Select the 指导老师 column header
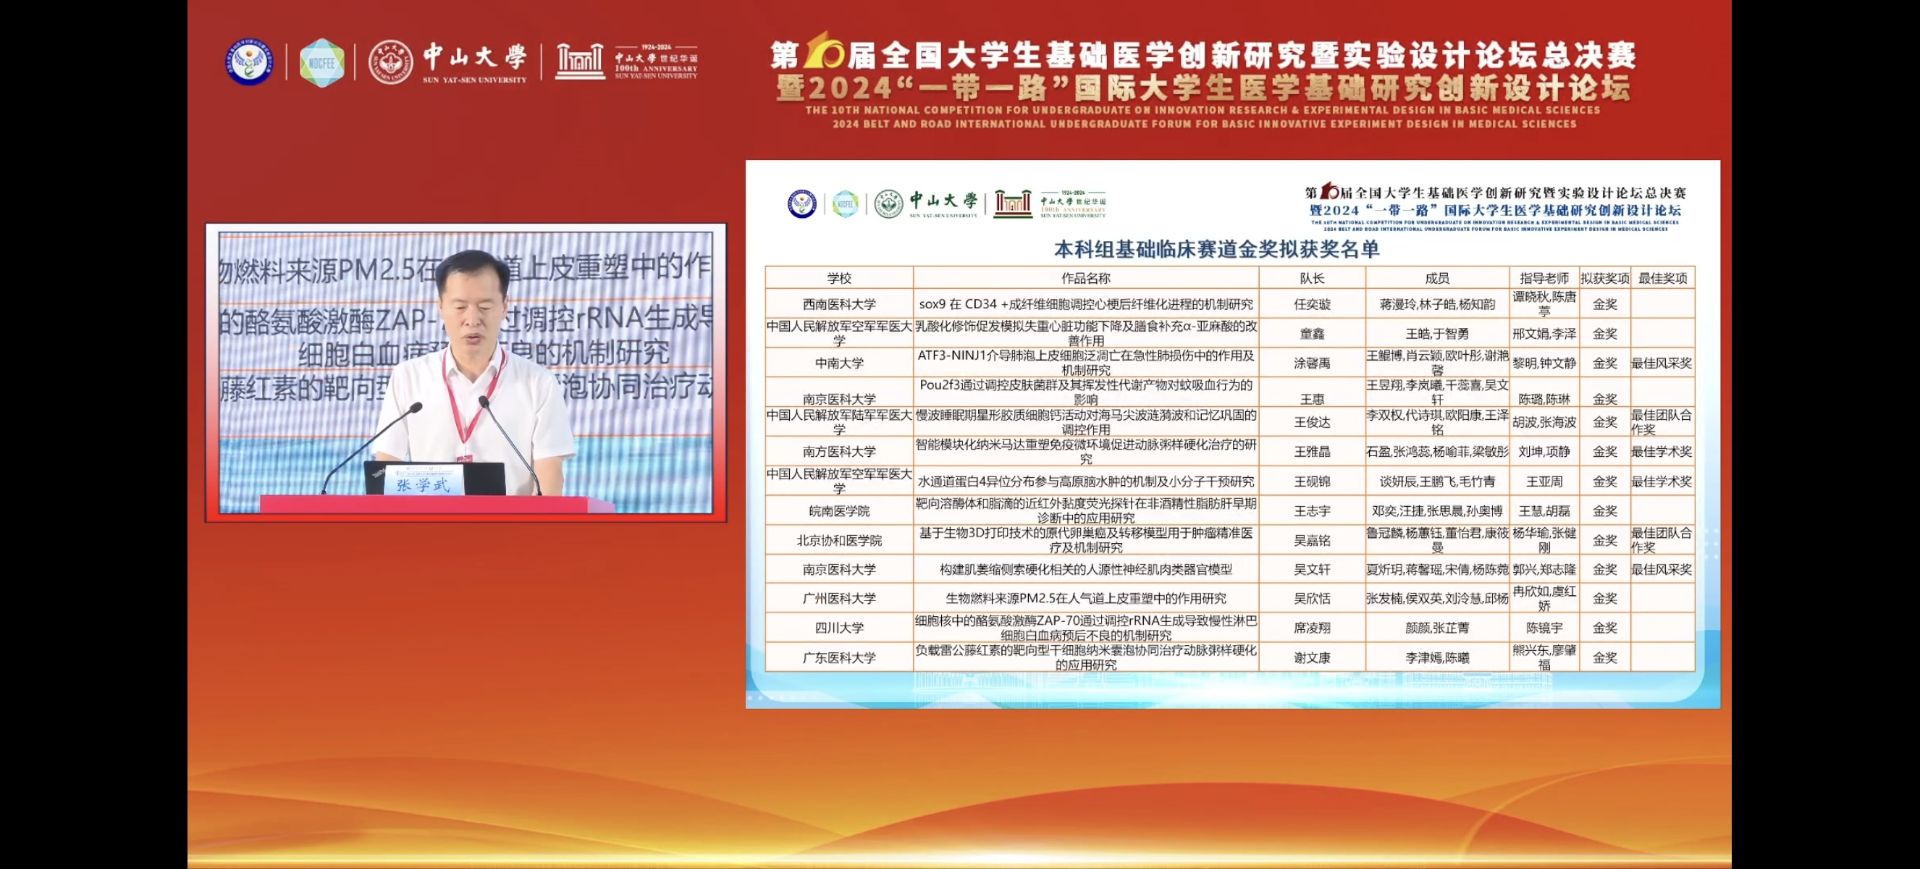Screen dimensions: 1920x869 (1544, 278)
